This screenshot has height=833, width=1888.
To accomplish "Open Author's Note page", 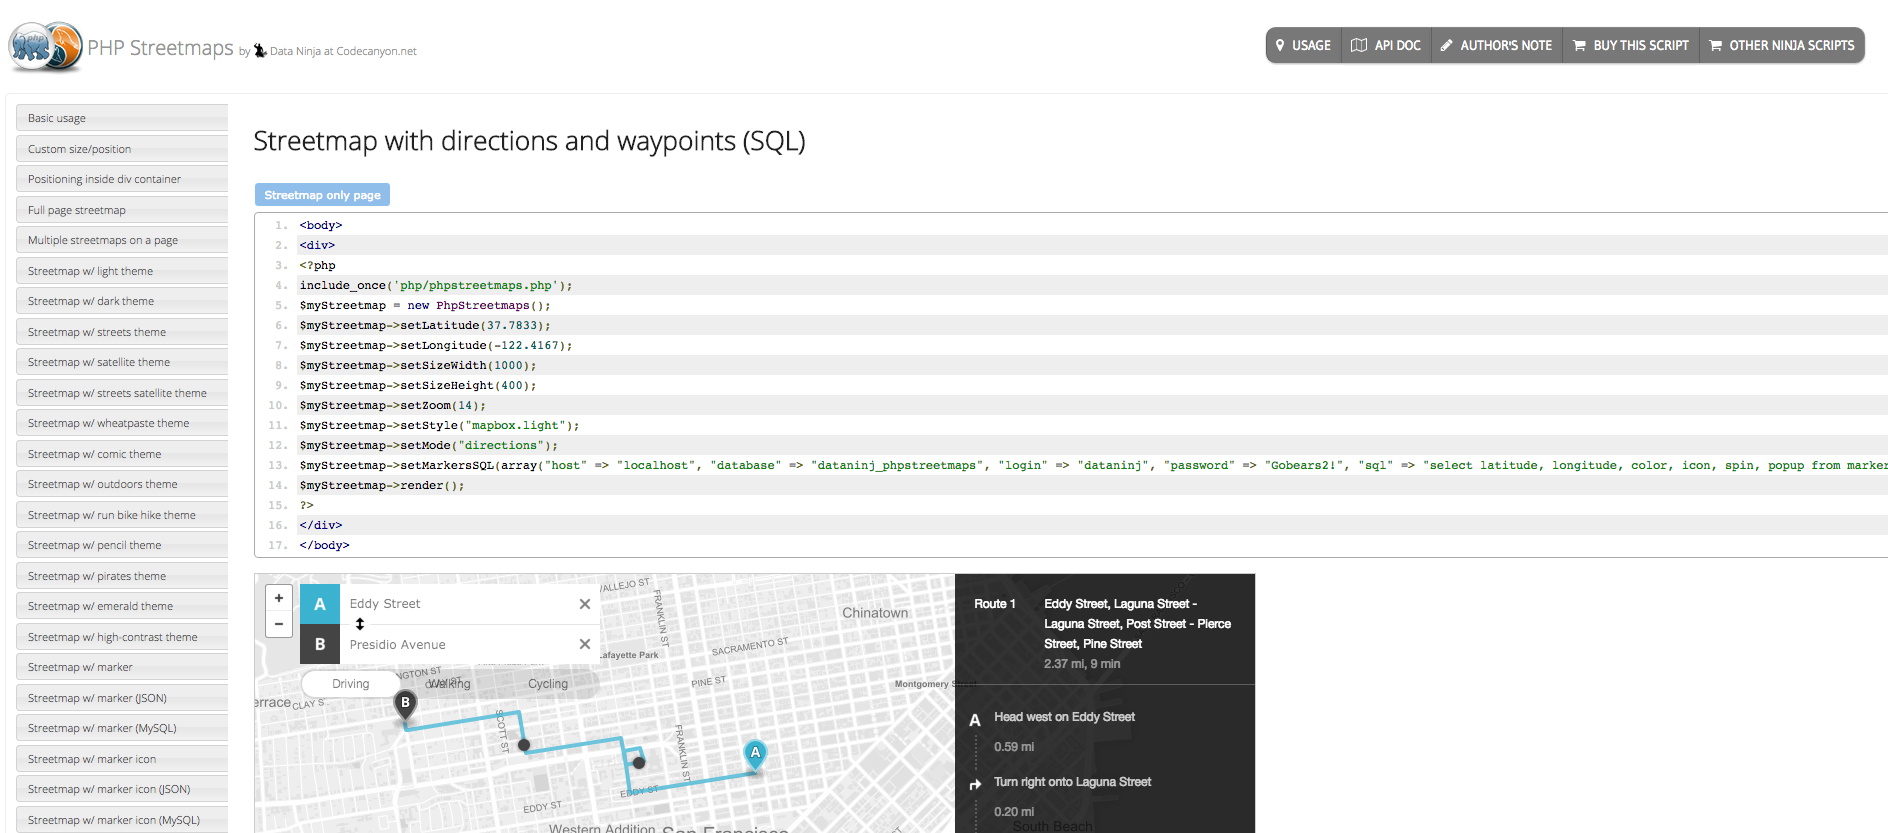I will pyautogui.click(x=1496, y=46).
